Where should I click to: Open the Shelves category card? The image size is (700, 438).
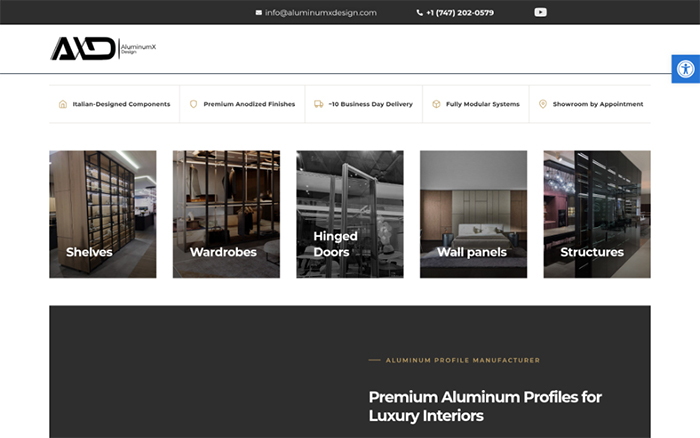[x=103, y=214]
